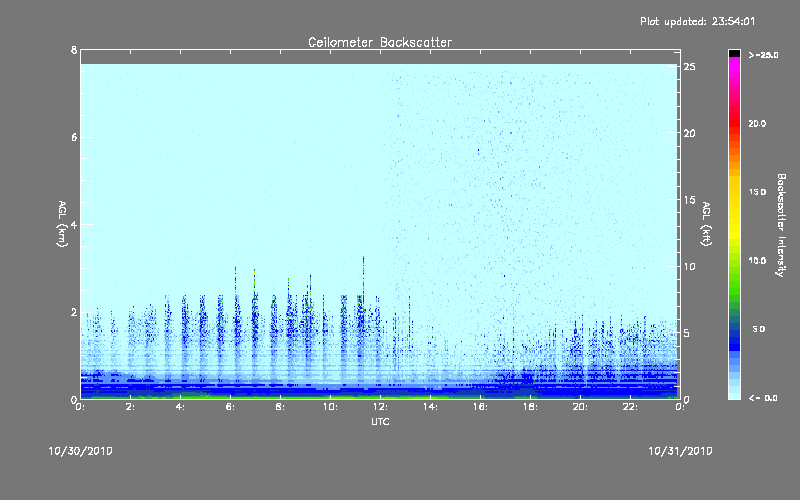The height and width of the screenshot is (500, 800).
Task: Click the "6" km tick on left axis
Action: pyautogui.click(x=74, y=137)
